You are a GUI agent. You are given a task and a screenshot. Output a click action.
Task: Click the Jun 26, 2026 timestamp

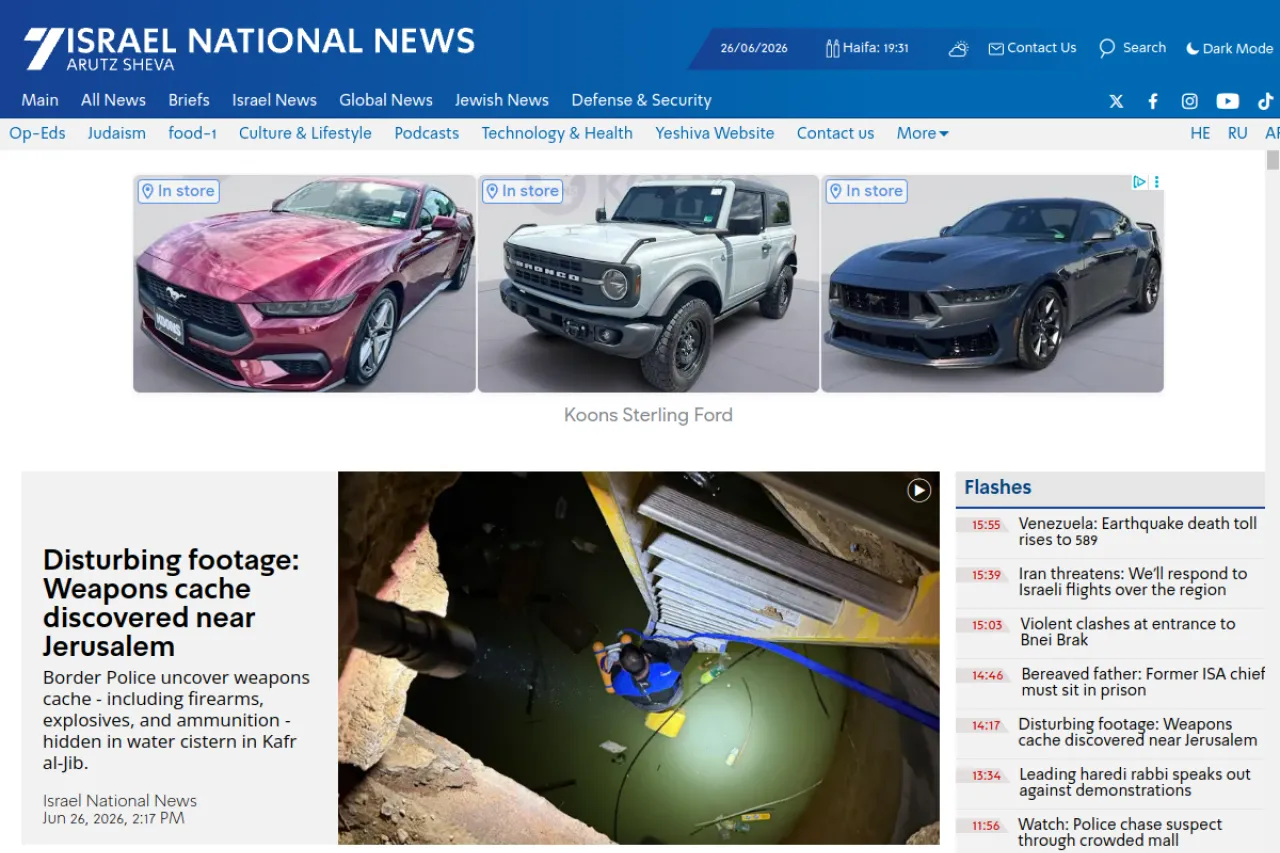click(x=114, y=818)
